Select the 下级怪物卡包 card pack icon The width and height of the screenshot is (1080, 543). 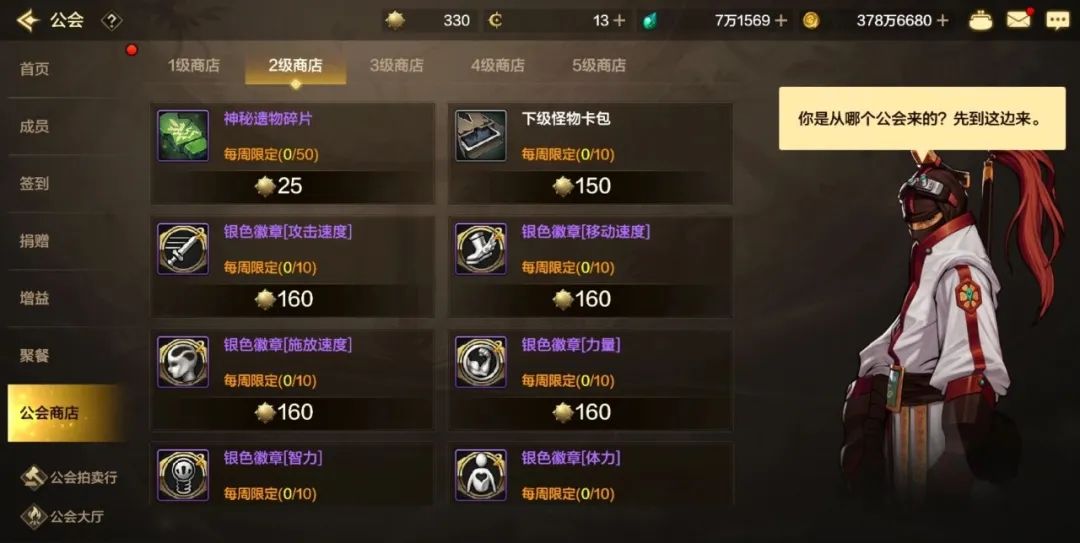[481, 136]
